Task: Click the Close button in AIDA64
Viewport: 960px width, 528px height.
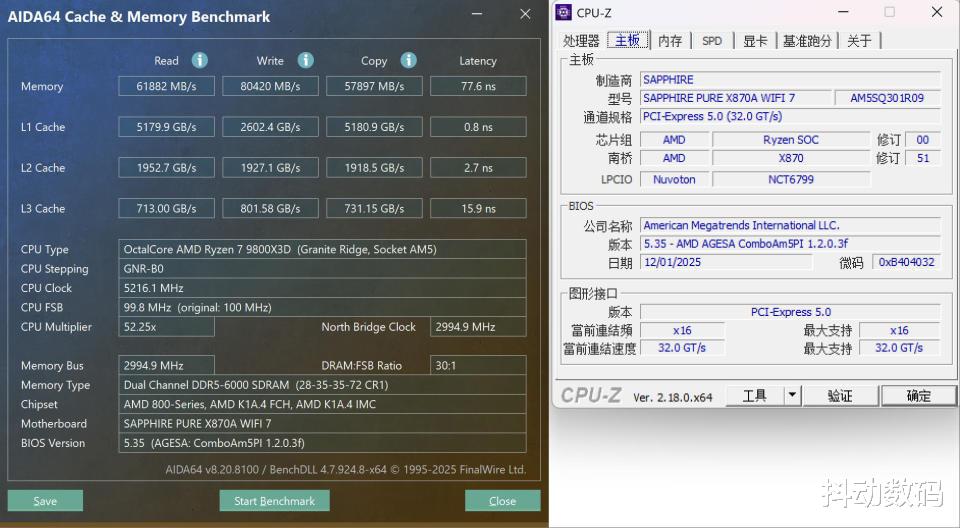Action: [x=503, y=500]
